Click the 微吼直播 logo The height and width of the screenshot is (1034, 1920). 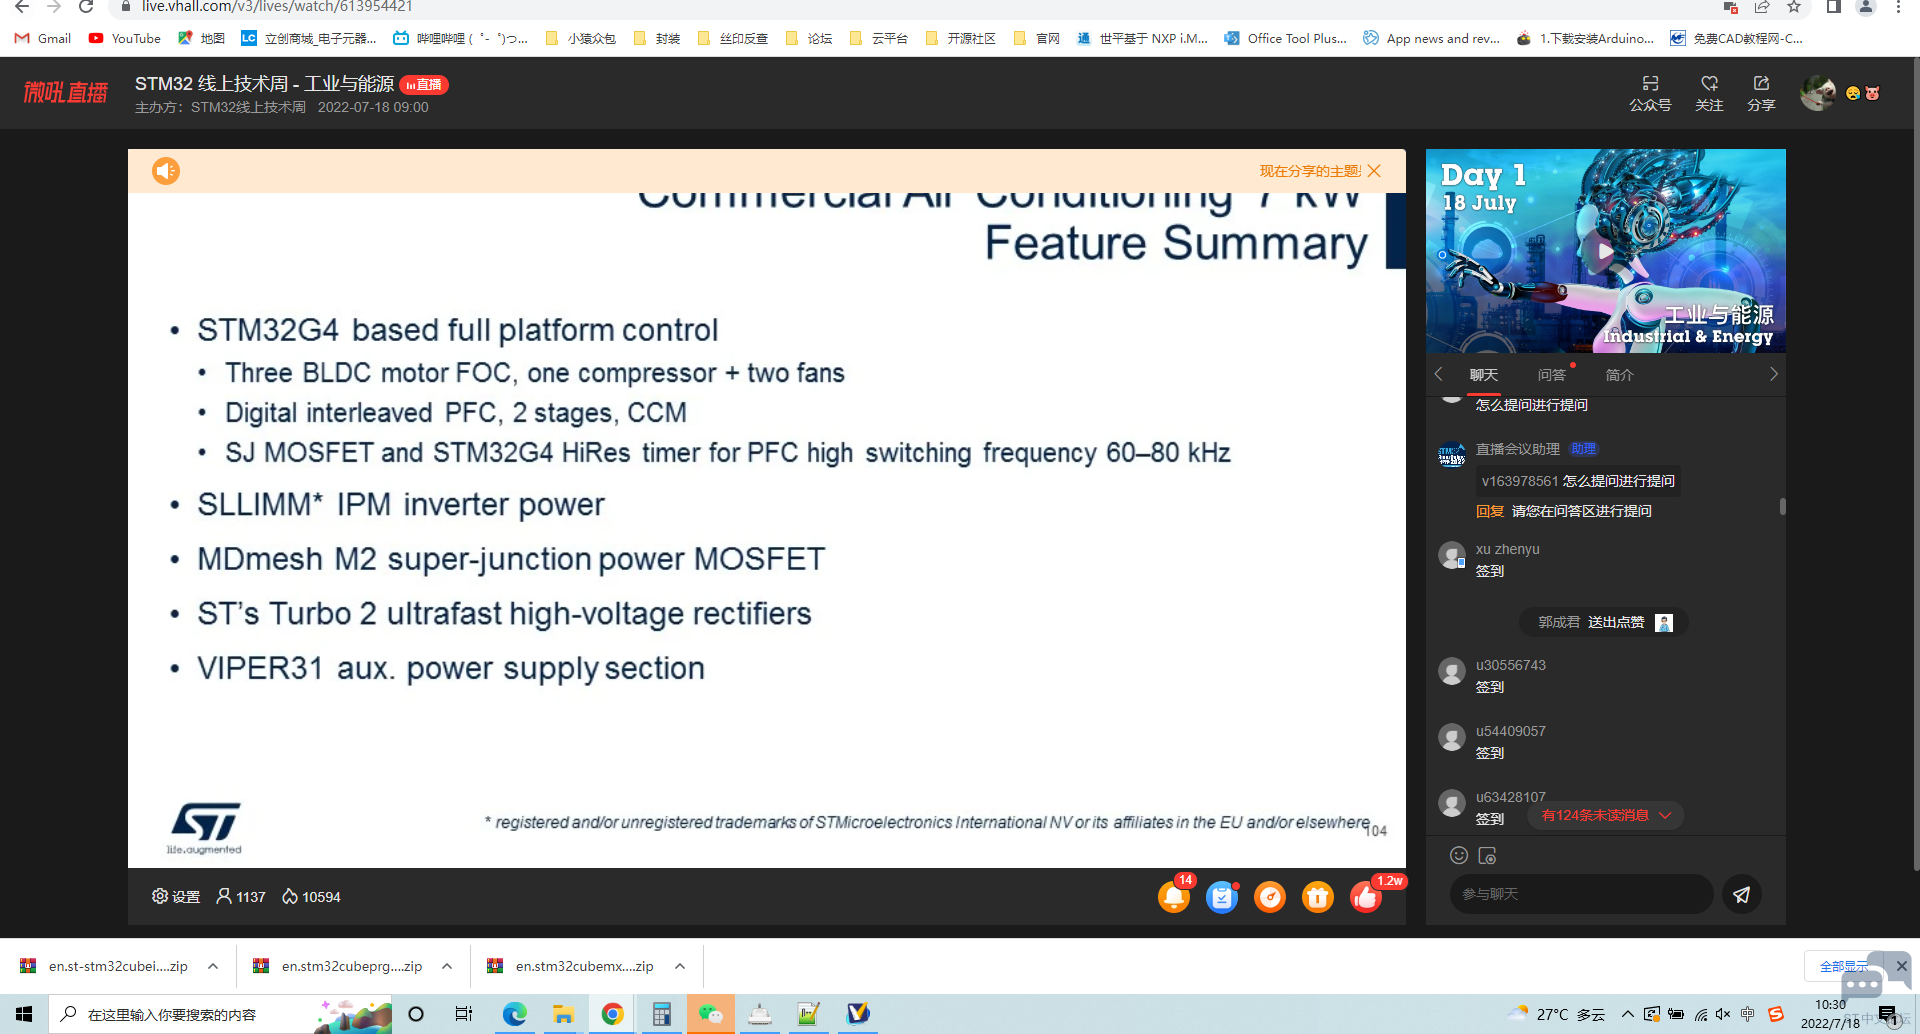point(66,93)
